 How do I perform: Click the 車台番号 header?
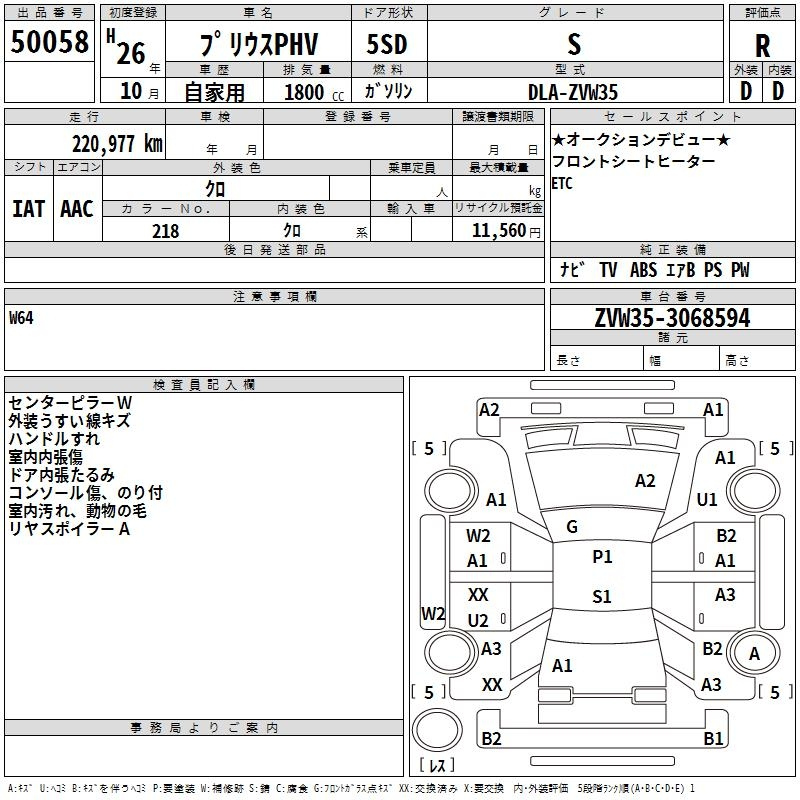(x=672, y=296)
